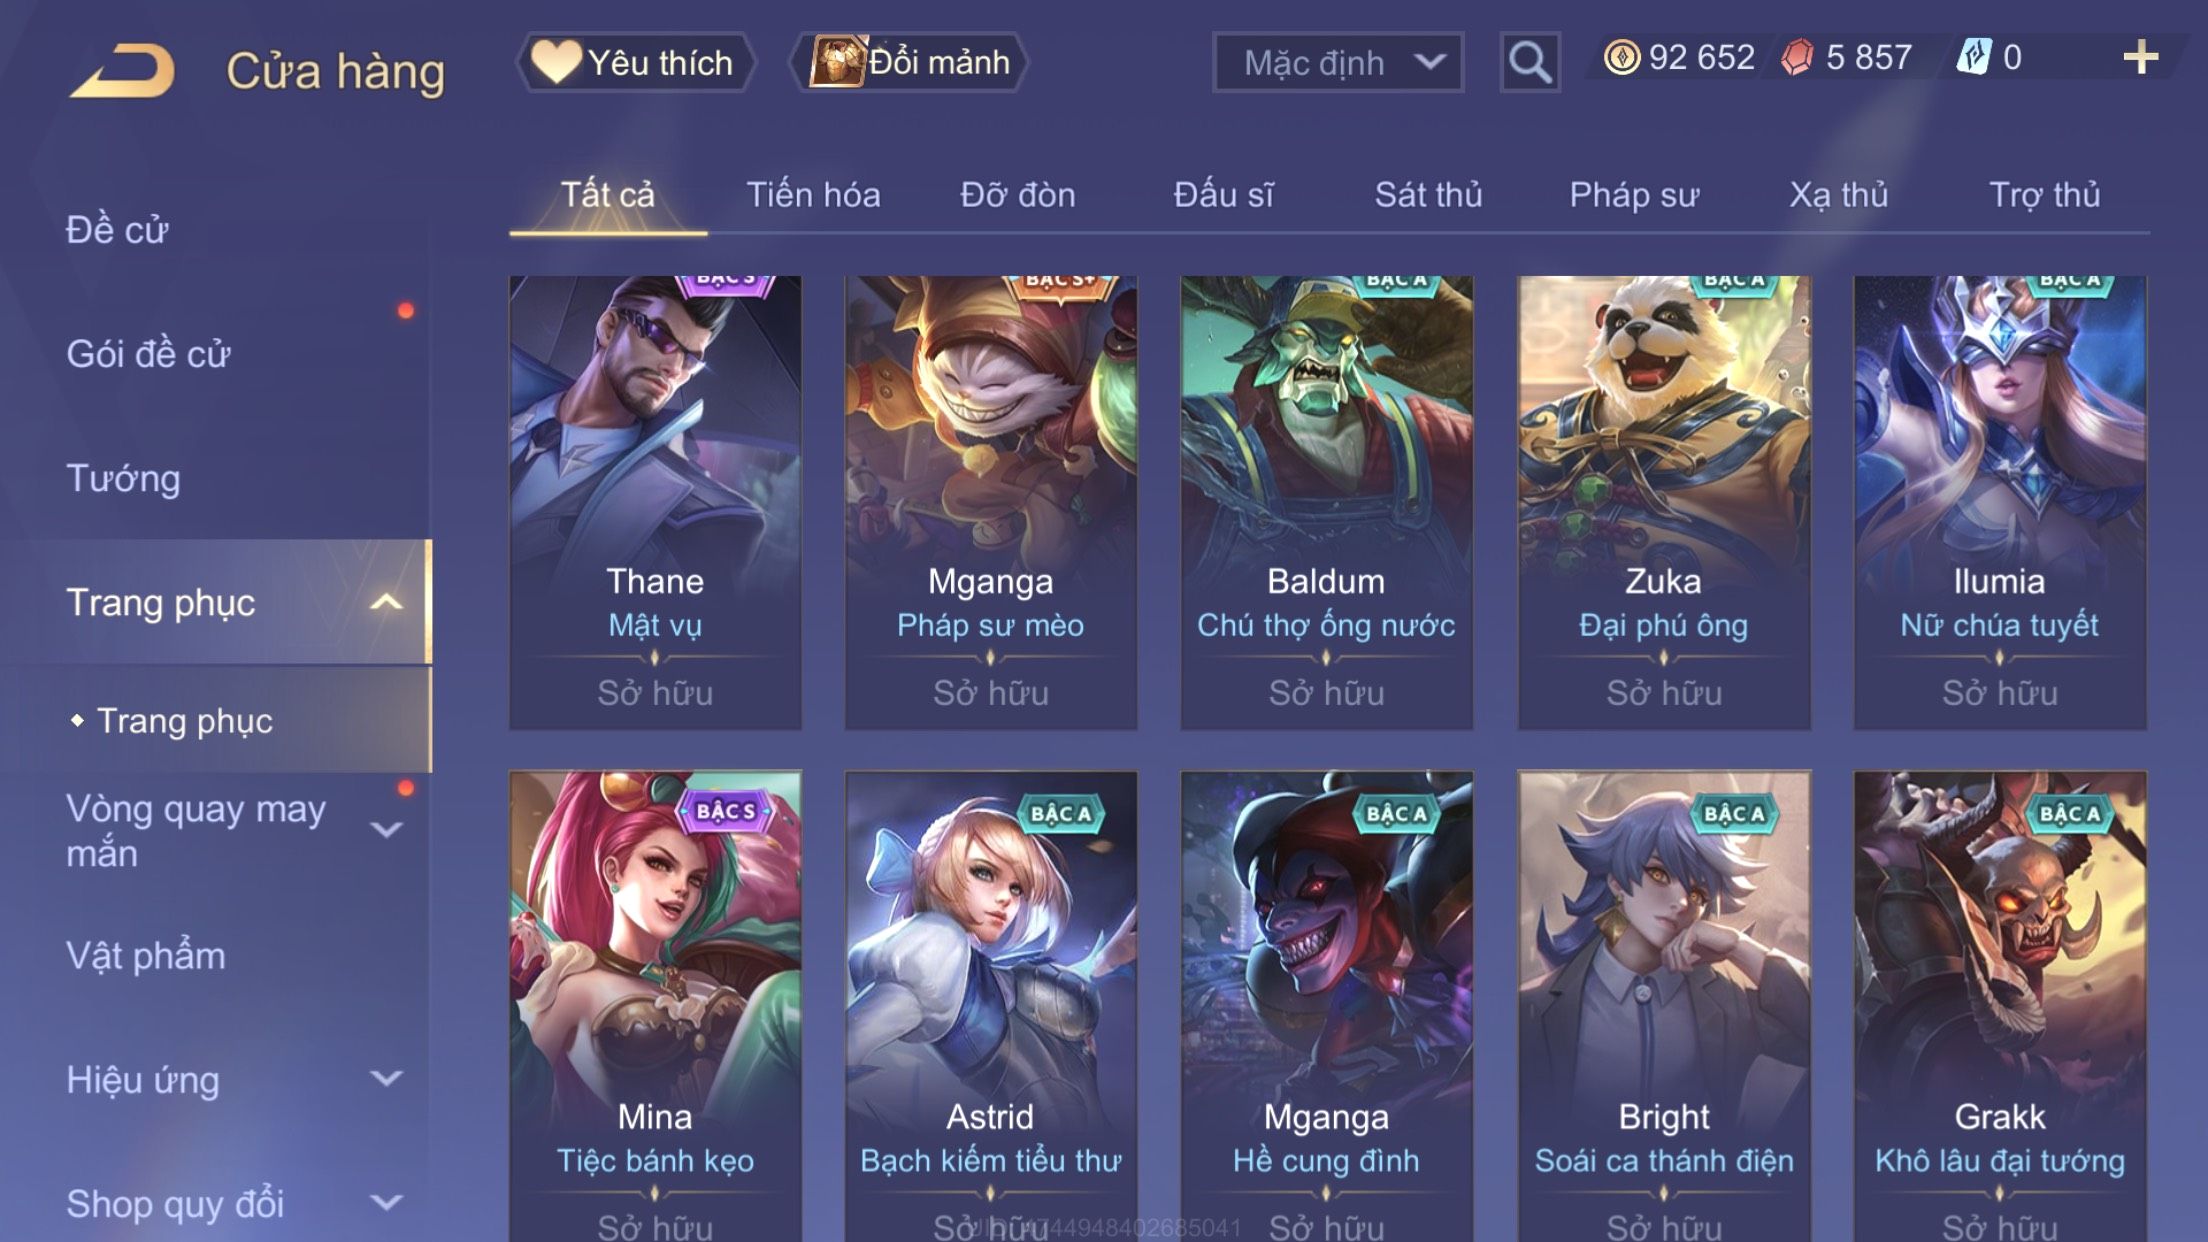Switch to the Tiến hóa tab

813,194
